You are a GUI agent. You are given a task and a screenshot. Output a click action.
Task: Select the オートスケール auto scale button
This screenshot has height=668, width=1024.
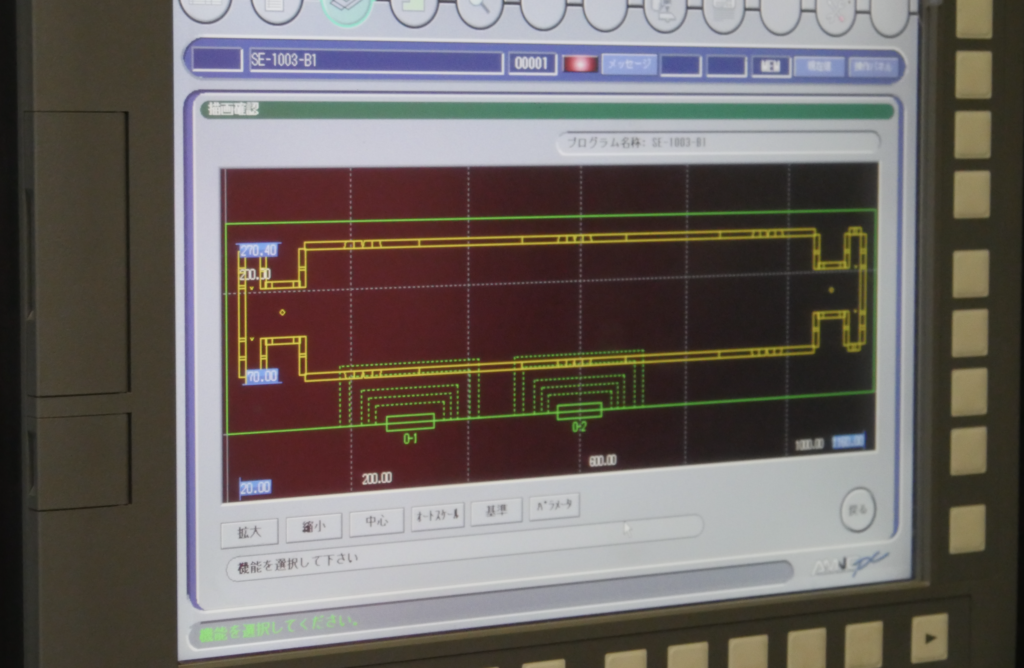click(x=437, y=516)
